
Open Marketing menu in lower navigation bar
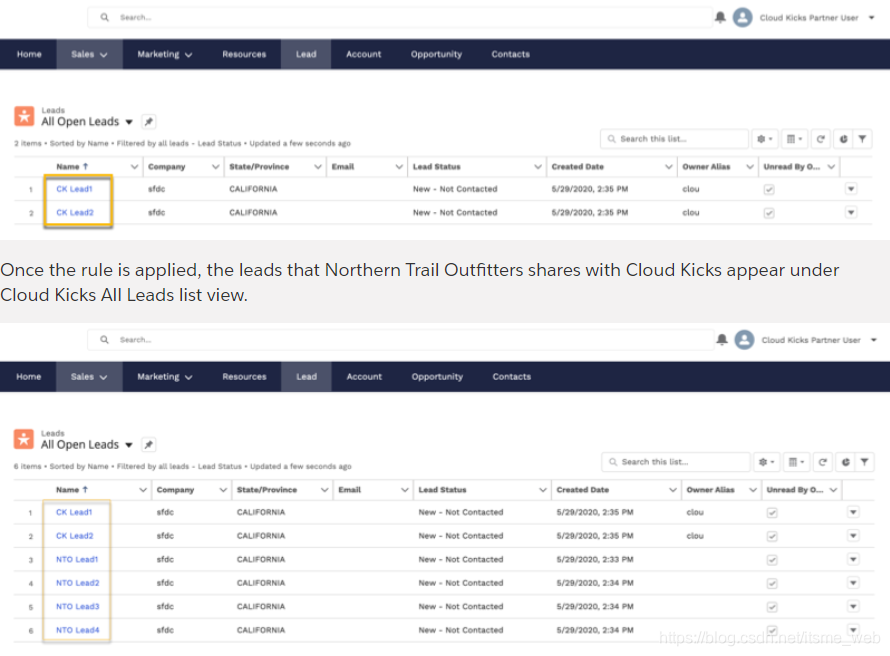(165, 377)
